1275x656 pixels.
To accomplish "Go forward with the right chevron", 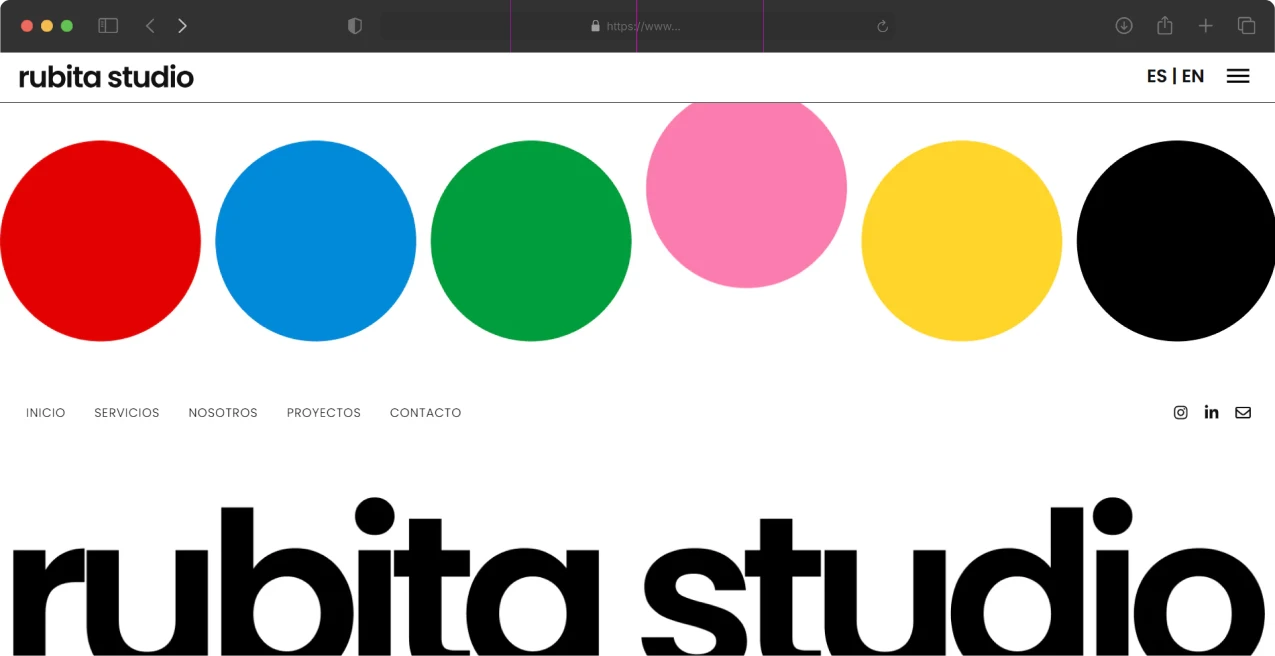I will [x=182, y=26].
